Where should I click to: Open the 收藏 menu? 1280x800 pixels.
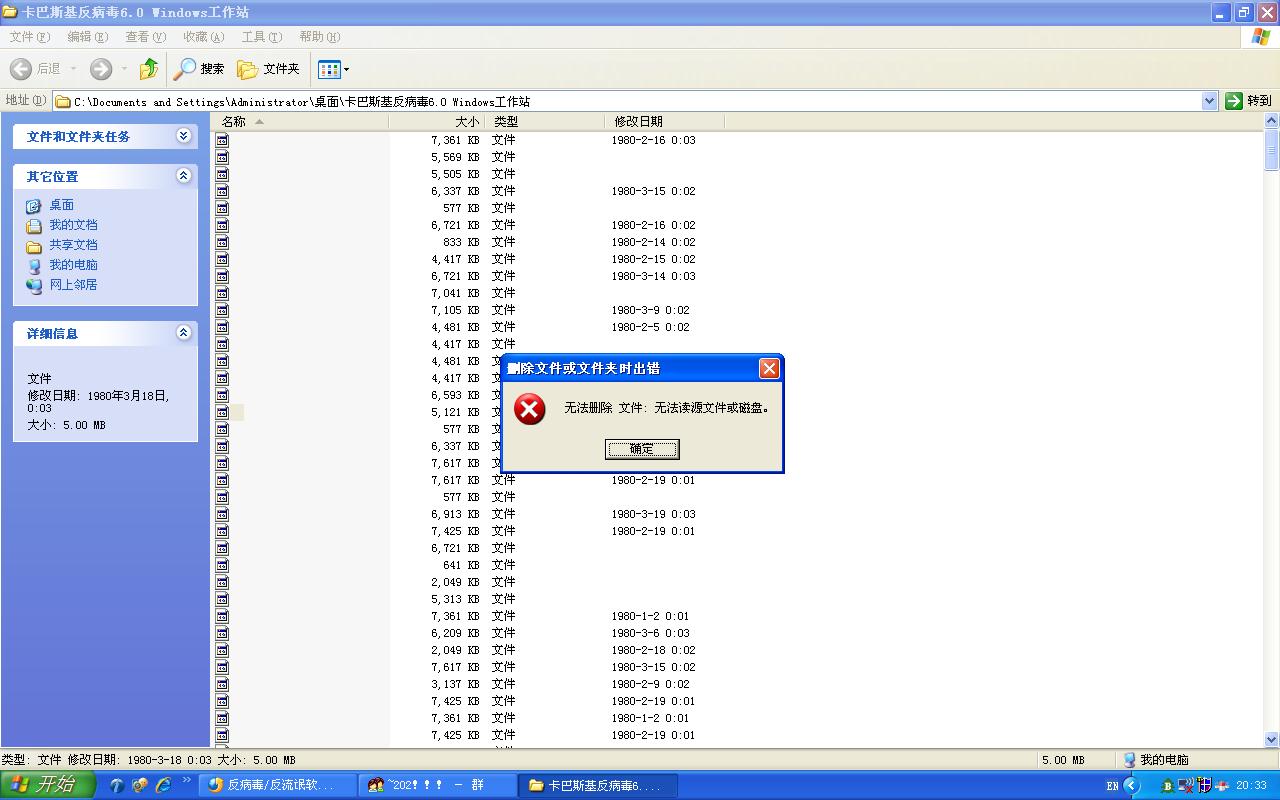click(x=203, y=37)
